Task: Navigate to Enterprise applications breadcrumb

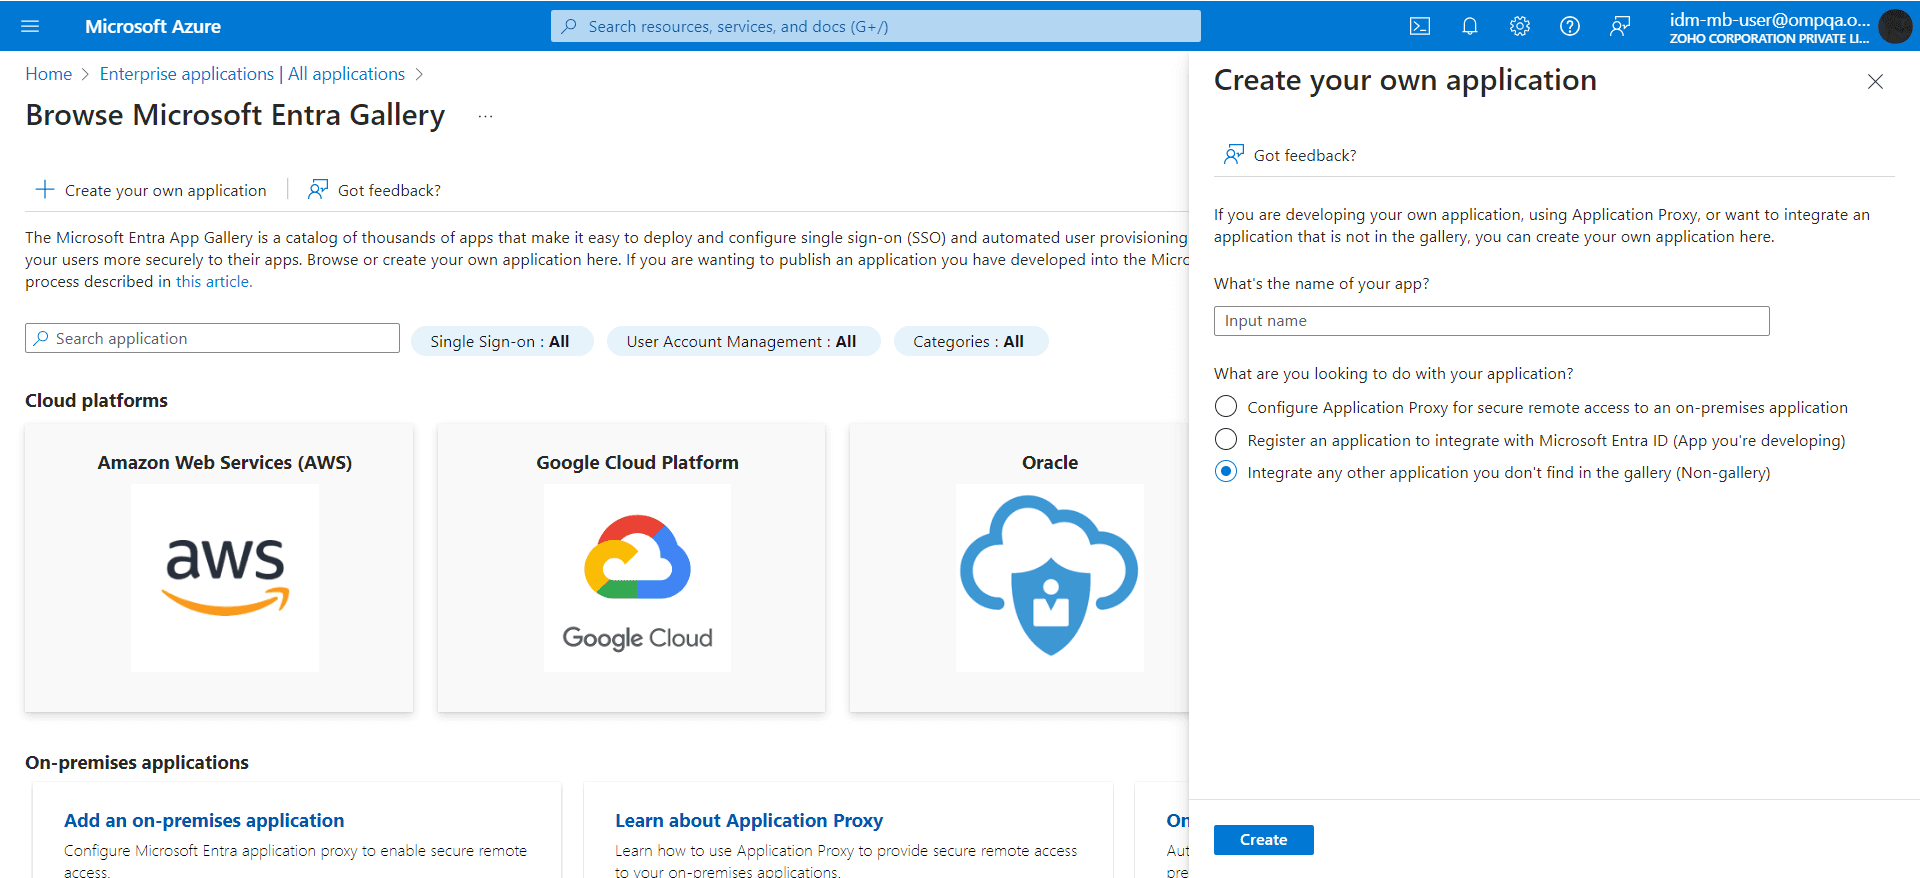Action: click(x=186, y=74)
